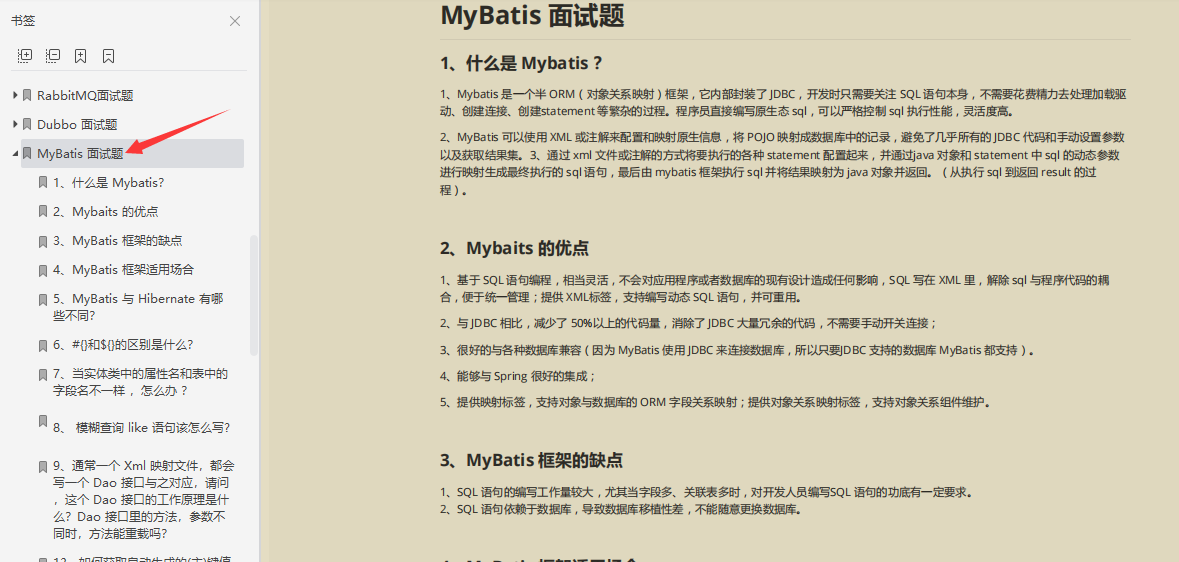Click line 5、提供映射标签，支持对象

tap(715, 403)
